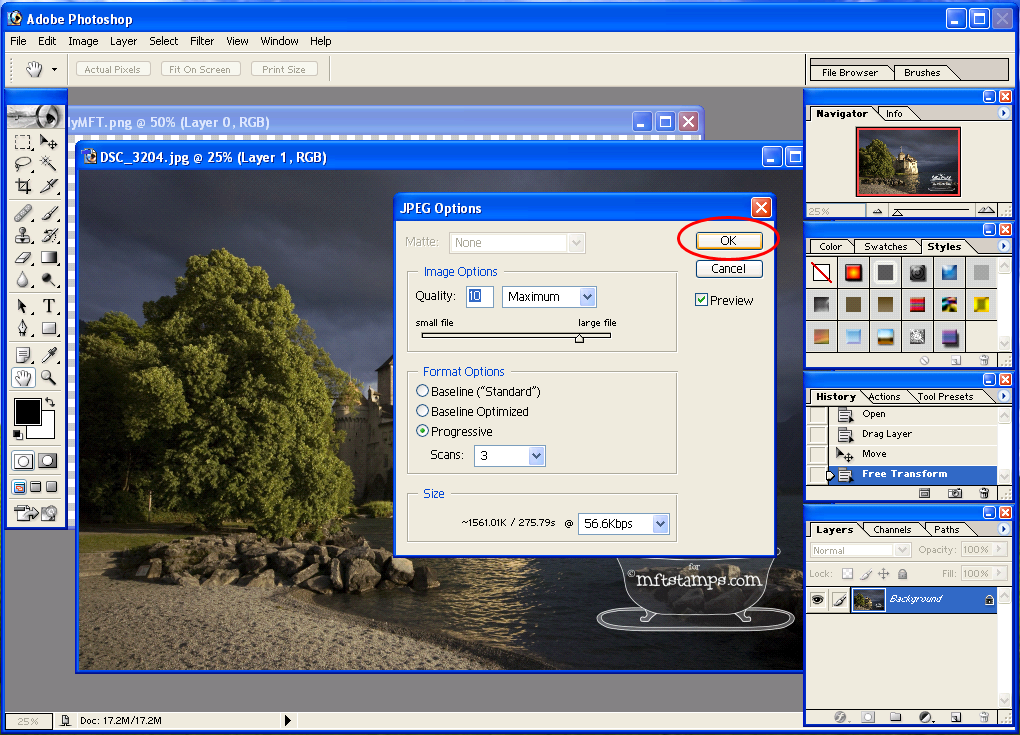This screenshot has width=1020, height=735.
Task: Open the Filter menu
Action: (x=202, y=41)
